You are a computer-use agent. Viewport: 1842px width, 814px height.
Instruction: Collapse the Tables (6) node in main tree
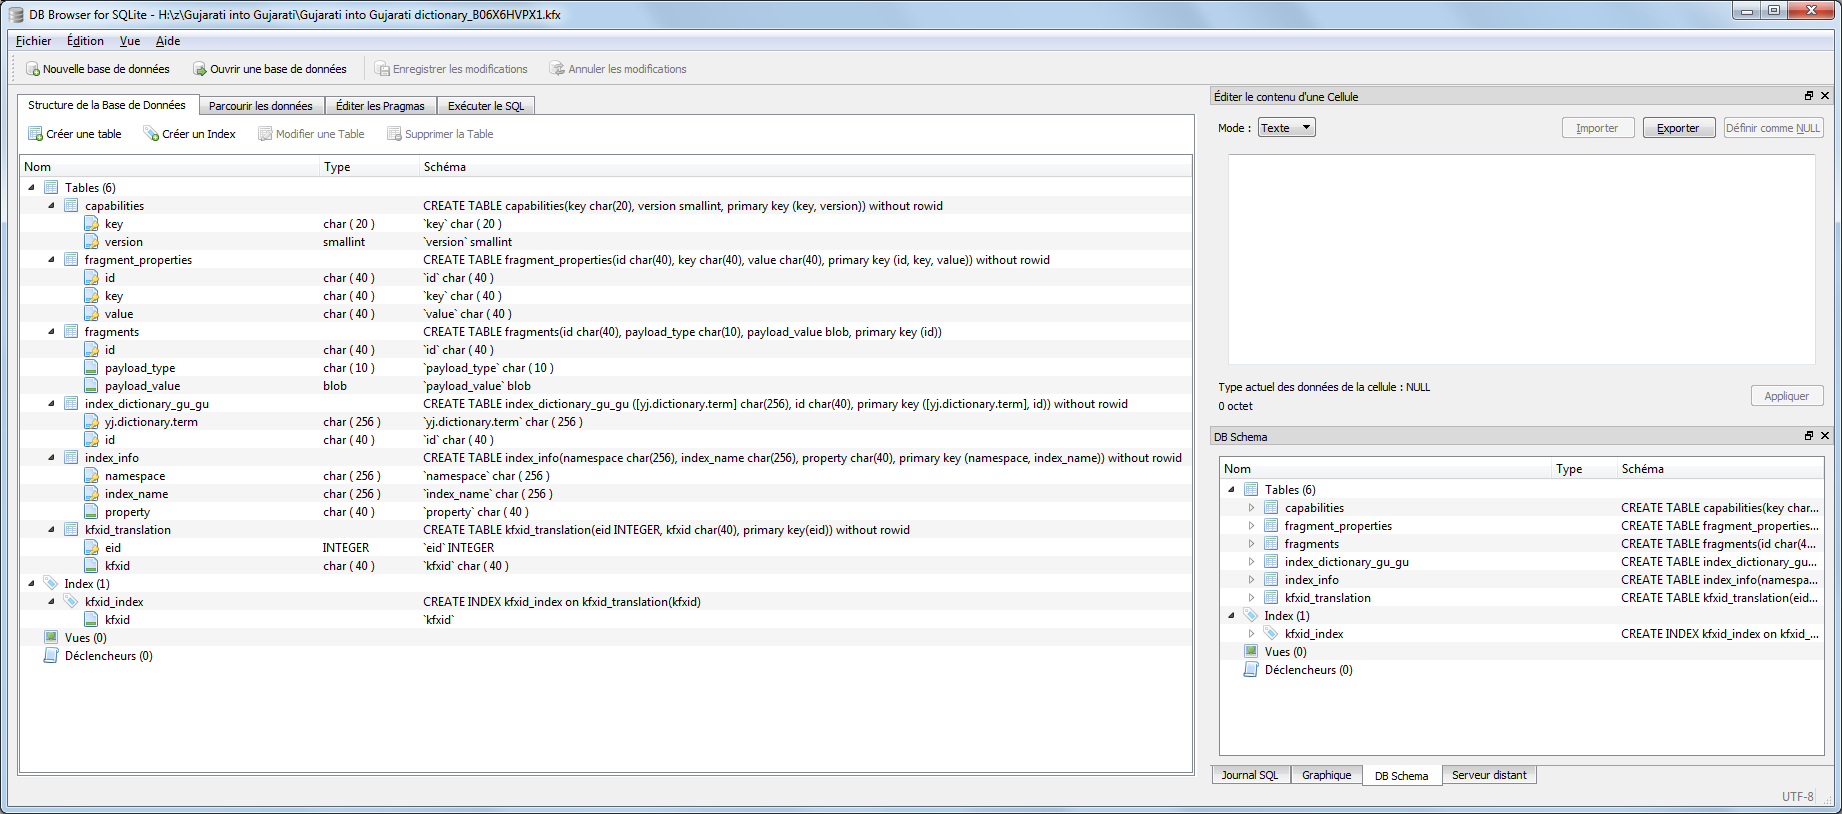[x=31, y=188]
